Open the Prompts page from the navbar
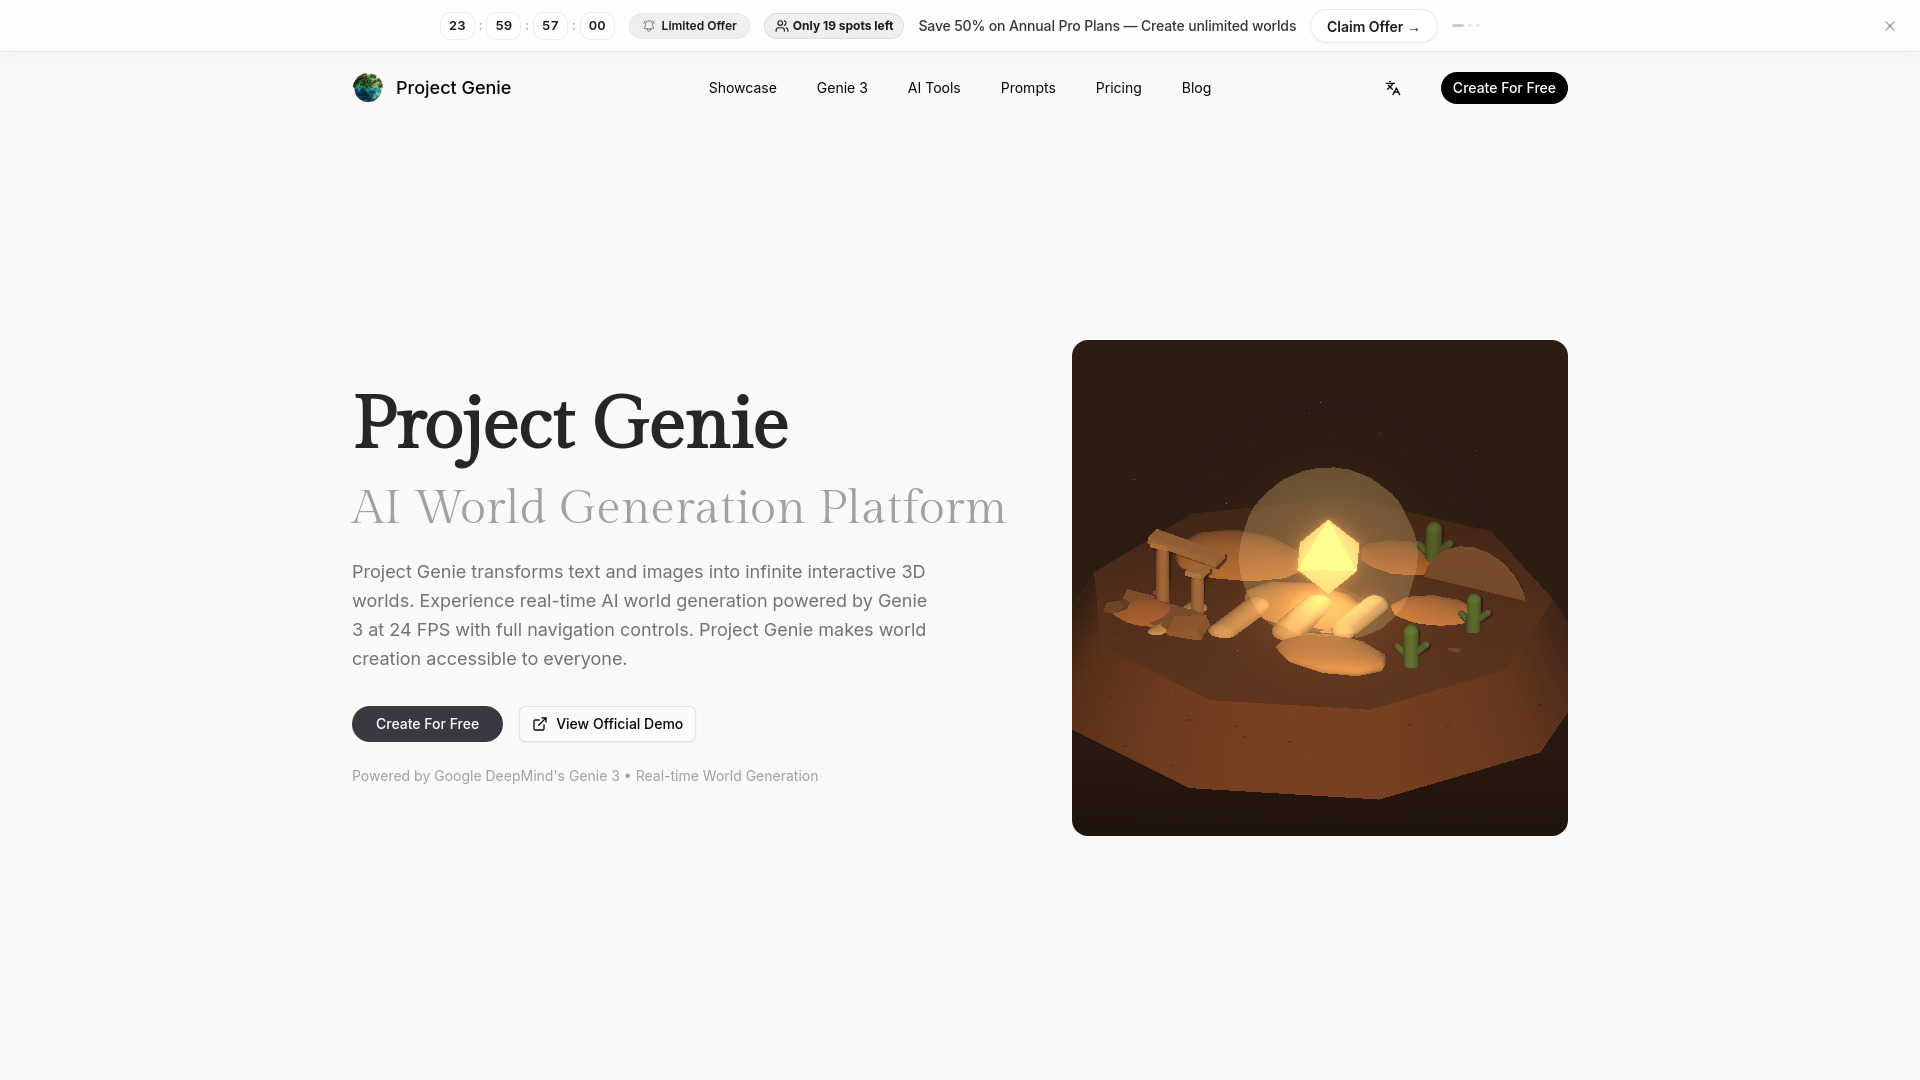This screenshot has height=1080, width=1920. pyautogui.click(x=1028, y=88)
